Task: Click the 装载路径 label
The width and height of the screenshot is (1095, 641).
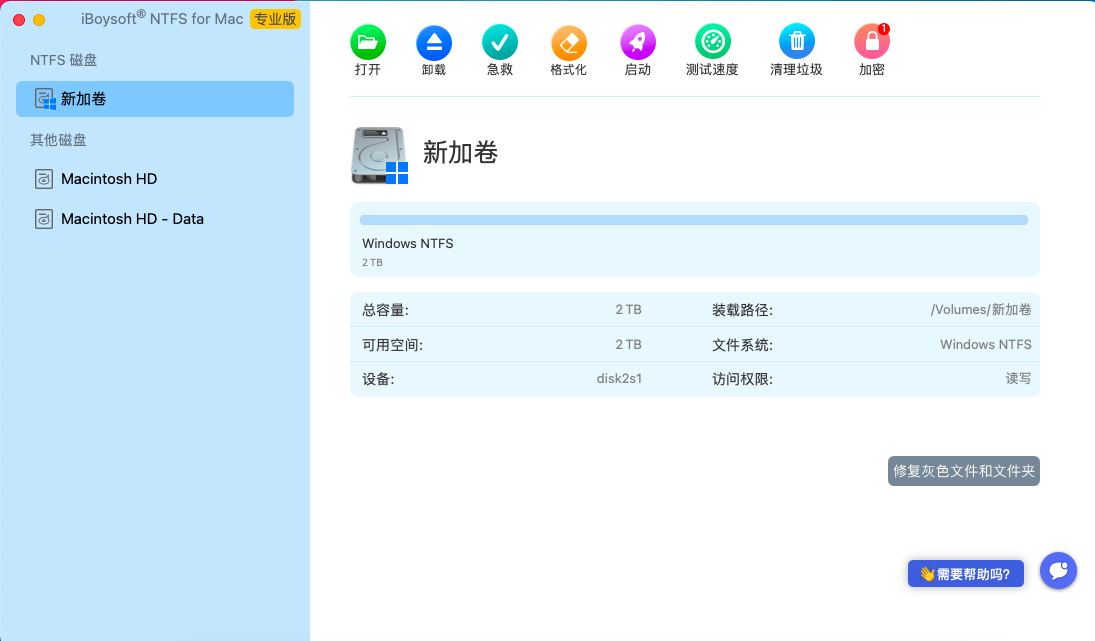Action: click(x=742, y=309)
